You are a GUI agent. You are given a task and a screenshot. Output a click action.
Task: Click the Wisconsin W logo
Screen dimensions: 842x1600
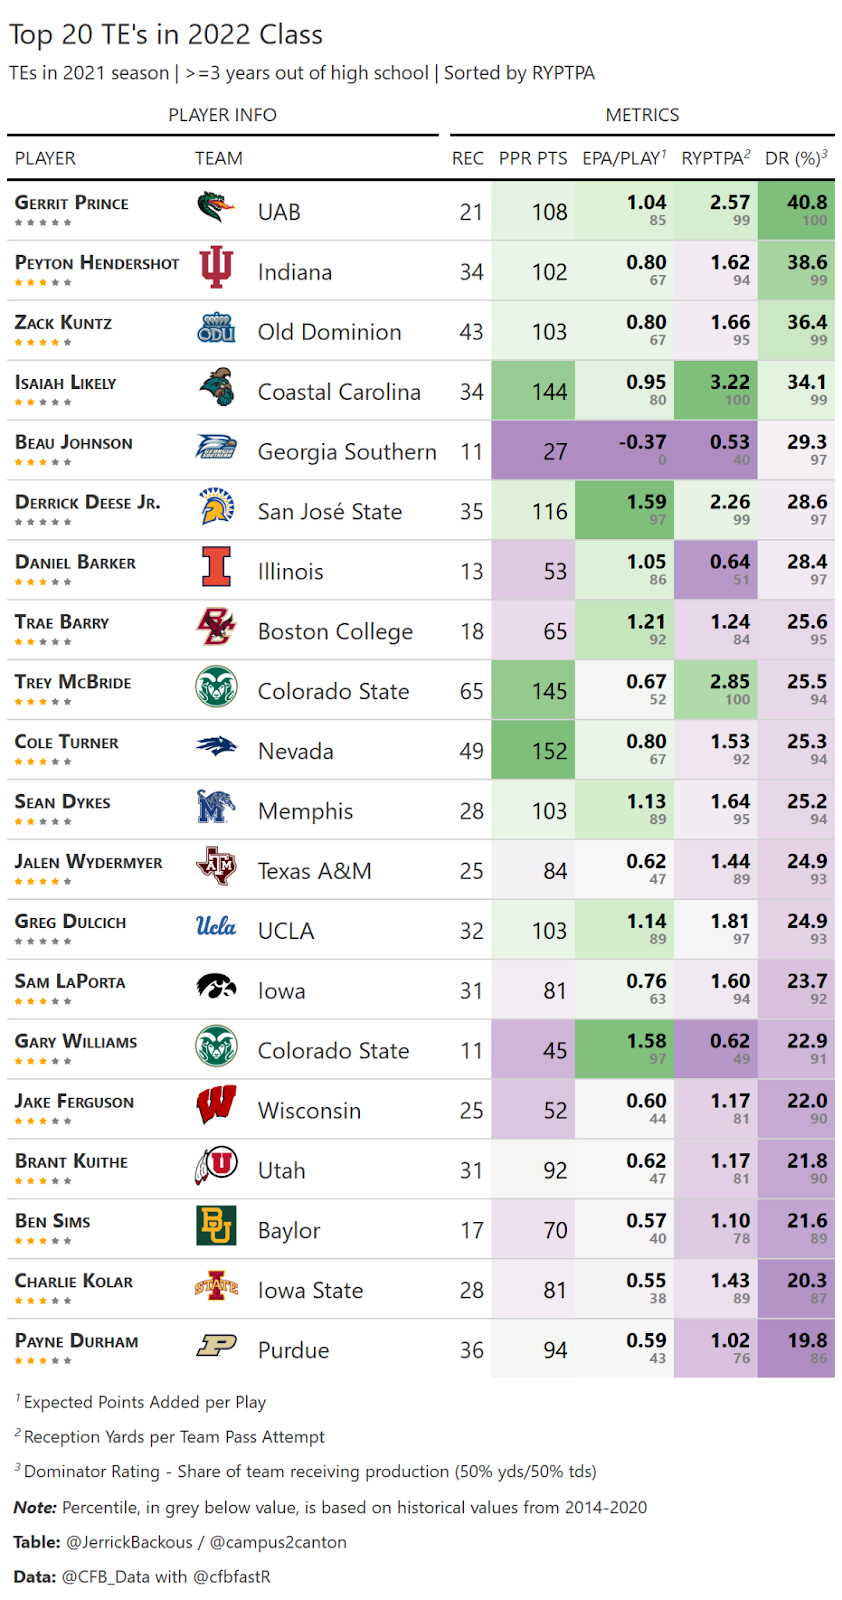coord(216,1106)
